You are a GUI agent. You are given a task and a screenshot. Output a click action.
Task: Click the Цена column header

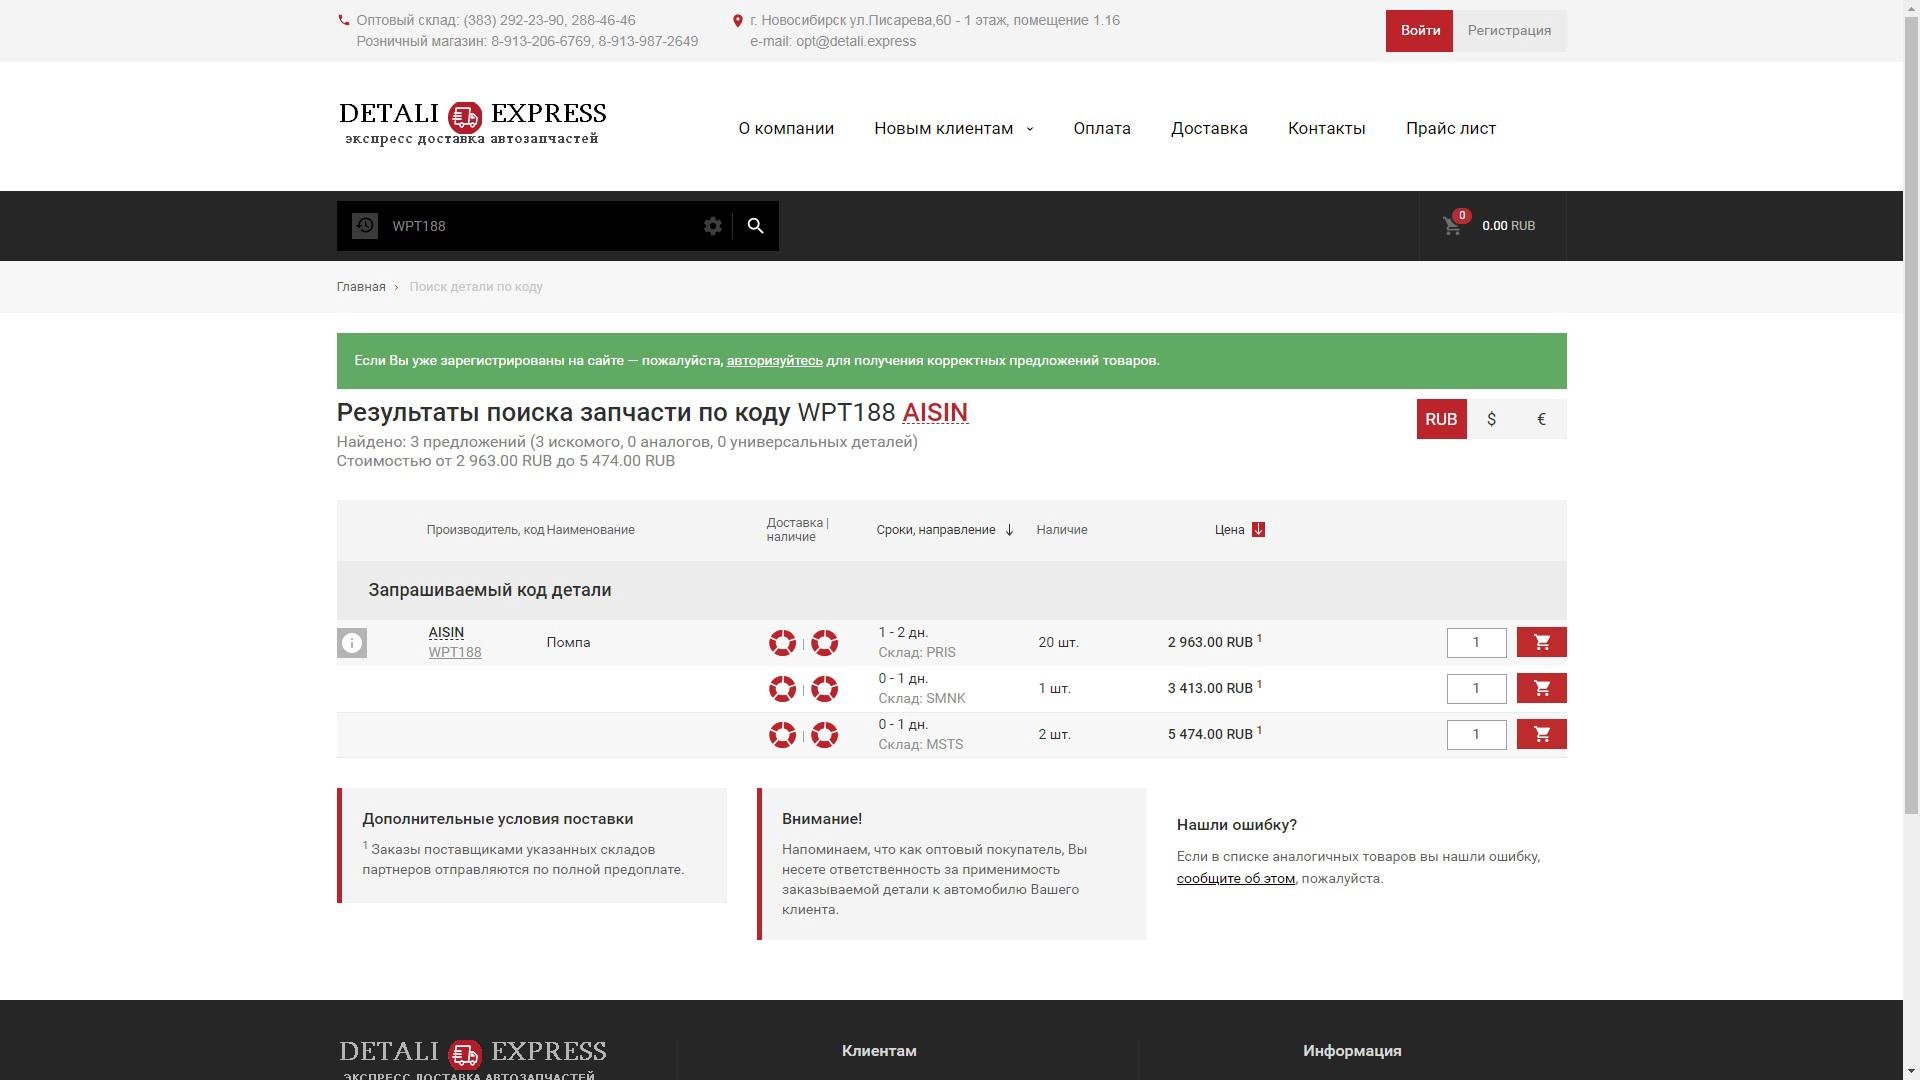tap(1229, 530)
